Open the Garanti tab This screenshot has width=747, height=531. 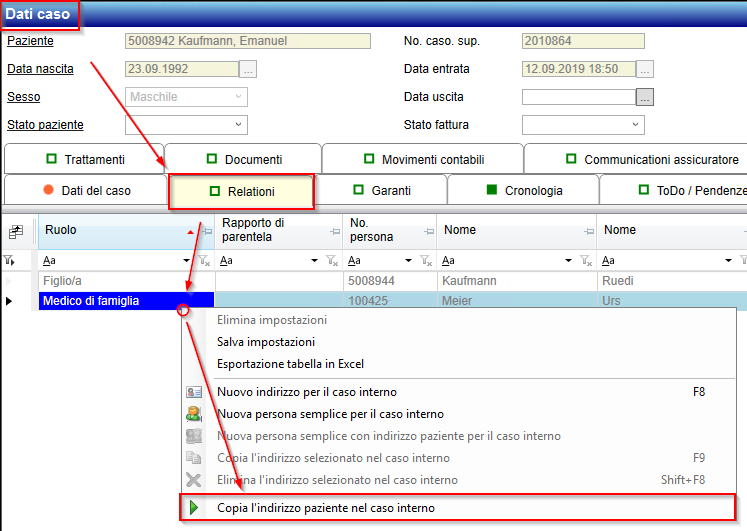(x=381, y=190)
